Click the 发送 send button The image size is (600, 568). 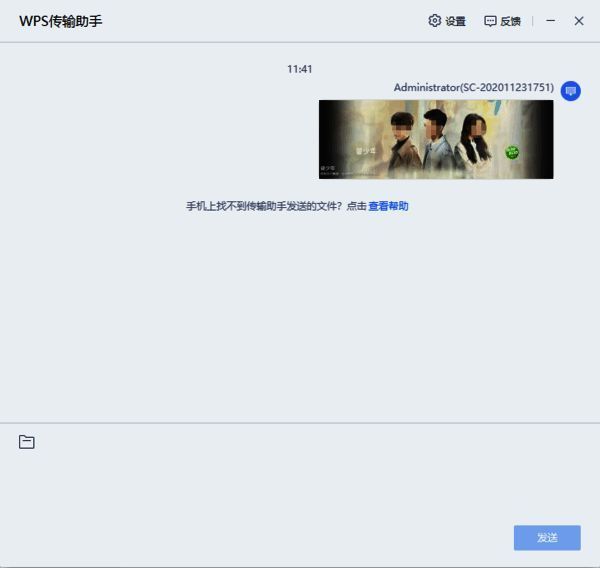[x=547, y=538]
